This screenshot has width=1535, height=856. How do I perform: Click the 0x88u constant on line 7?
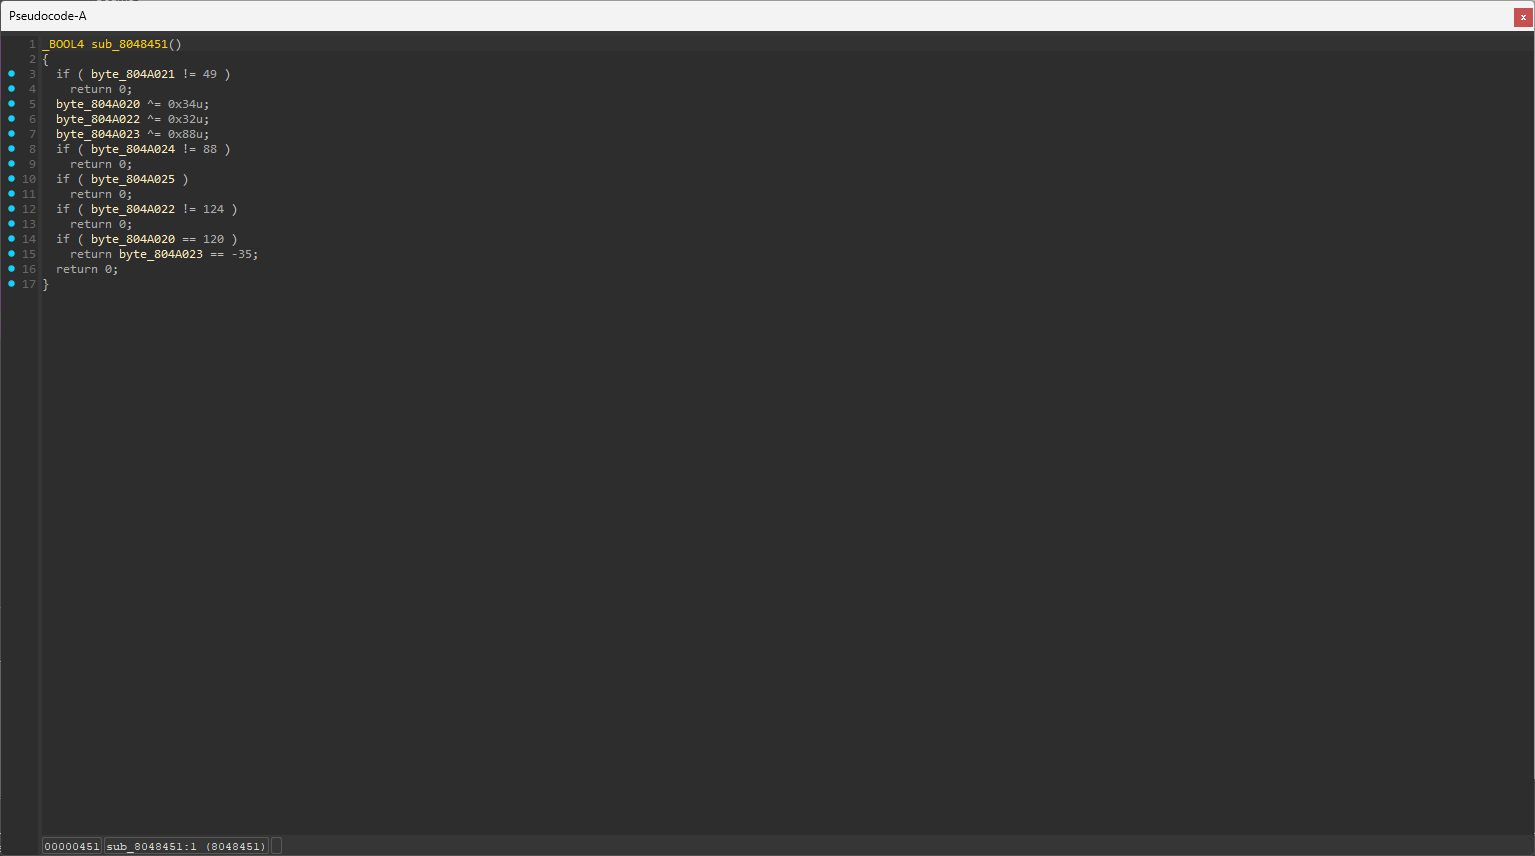[188, 134]
